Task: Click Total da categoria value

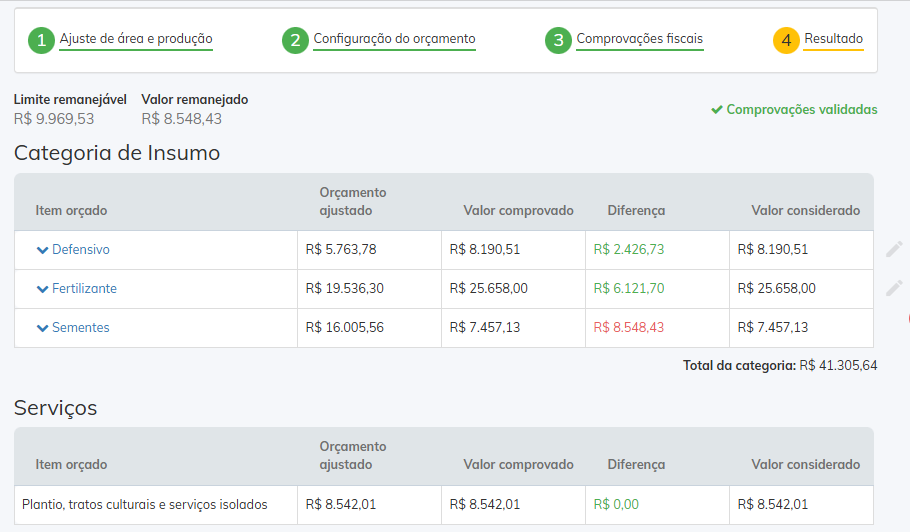Action: (838, 365)
